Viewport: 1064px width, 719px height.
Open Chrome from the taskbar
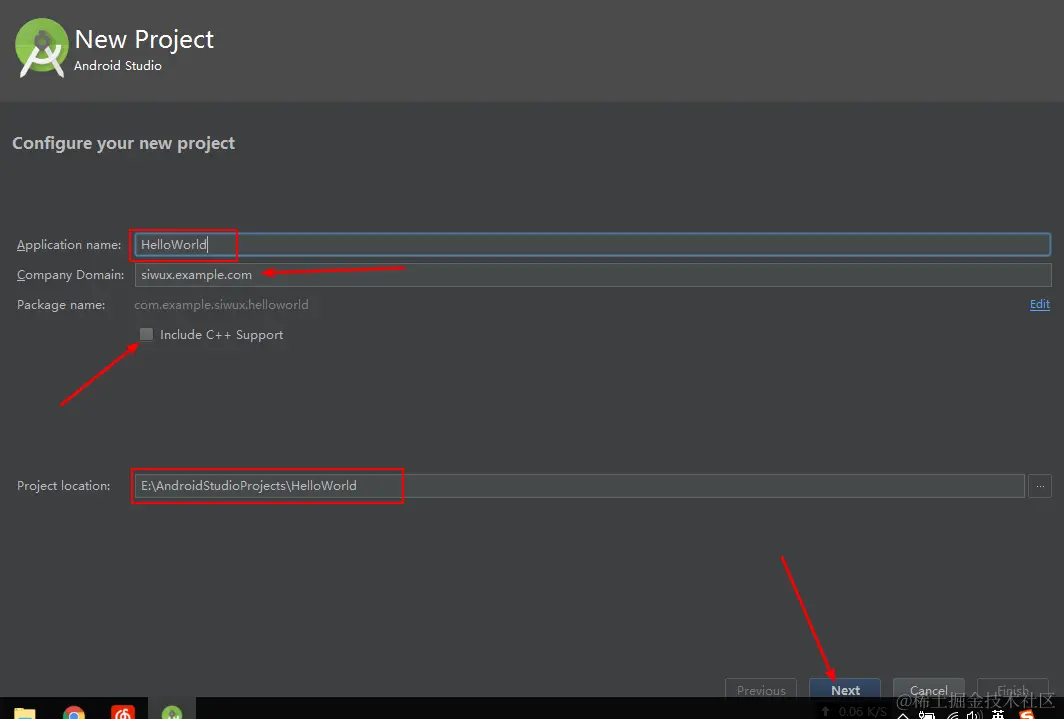(73, 712)
